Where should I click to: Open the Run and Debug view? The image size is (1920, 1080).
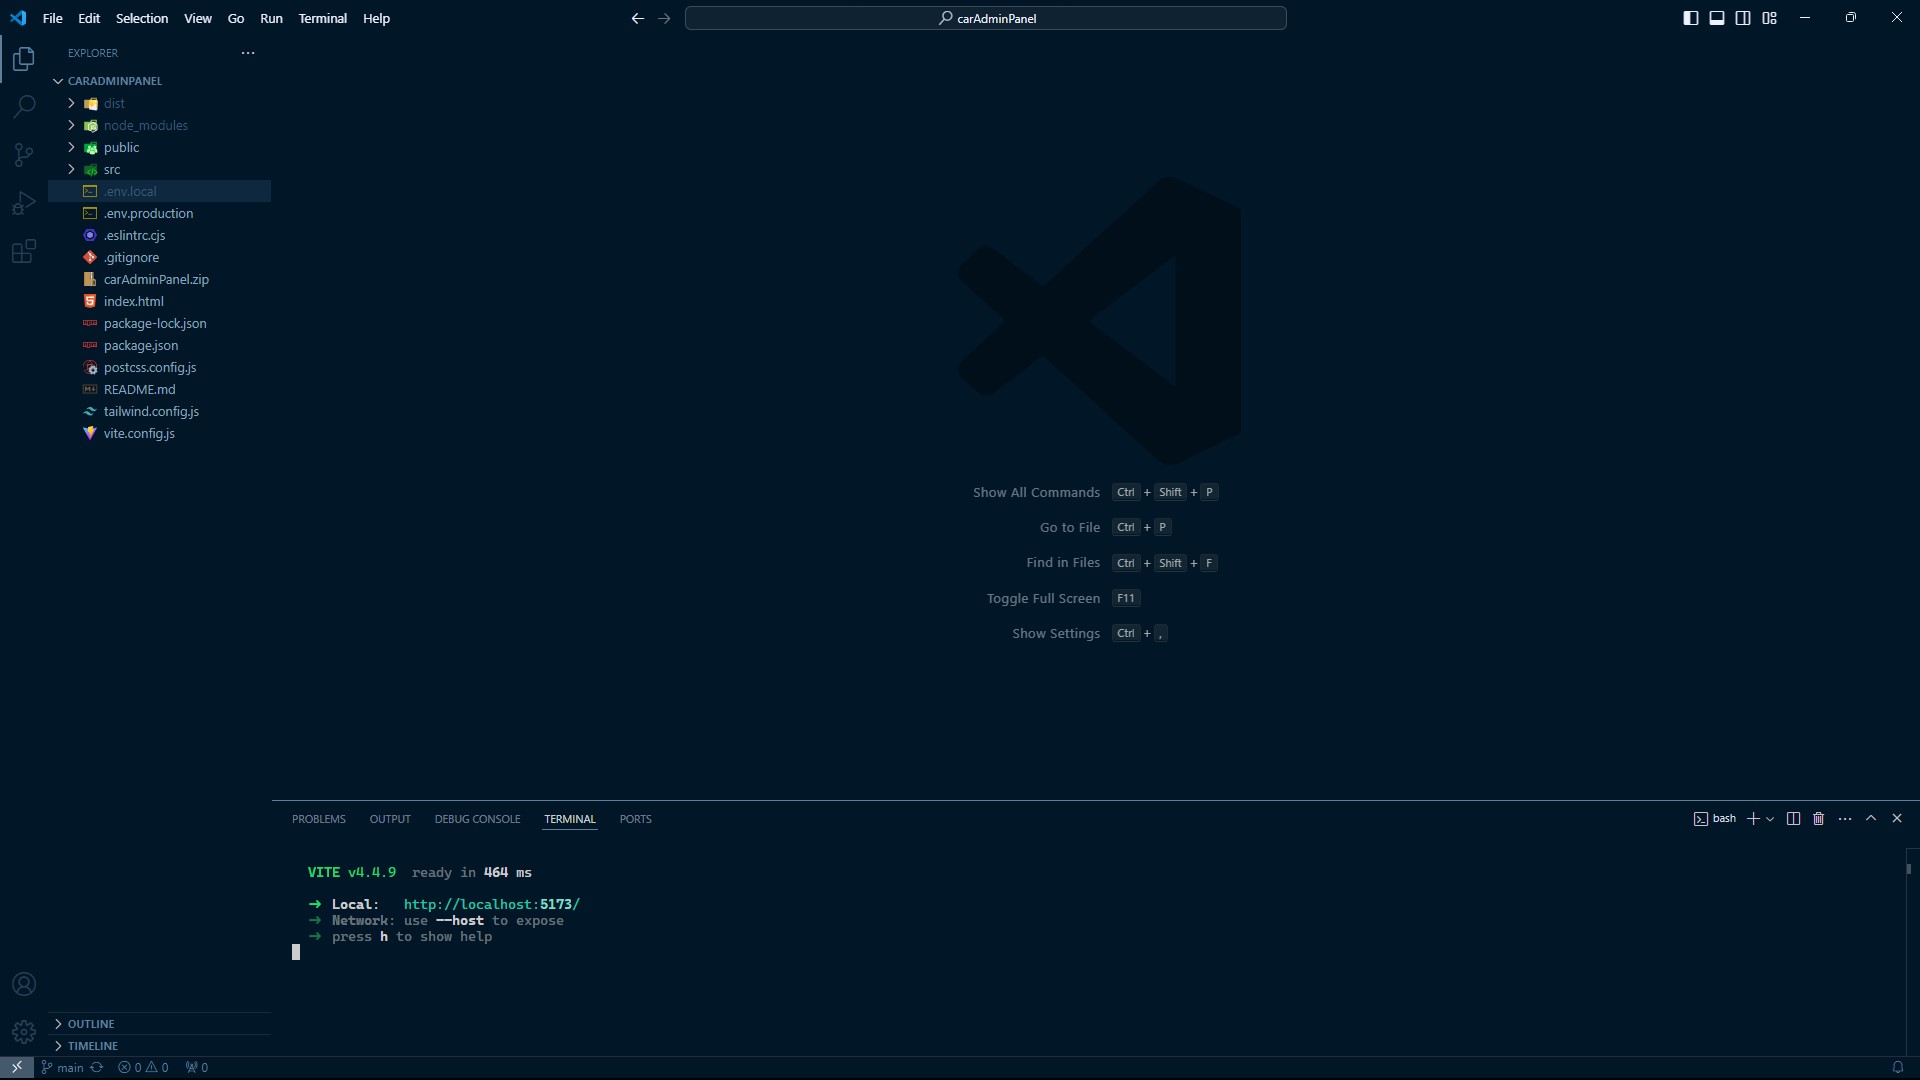[x=24, y=203]
